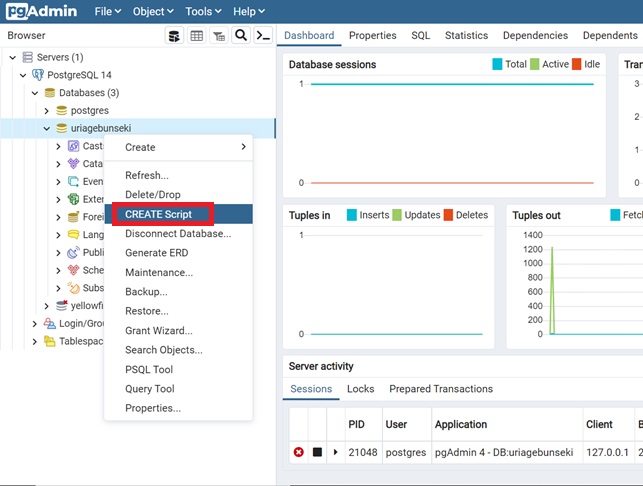Image resolution: width=643 pixels, height=486 pixels.
Task: Click the Filtered Rows toolbar icon
Action: pos(219,36)
